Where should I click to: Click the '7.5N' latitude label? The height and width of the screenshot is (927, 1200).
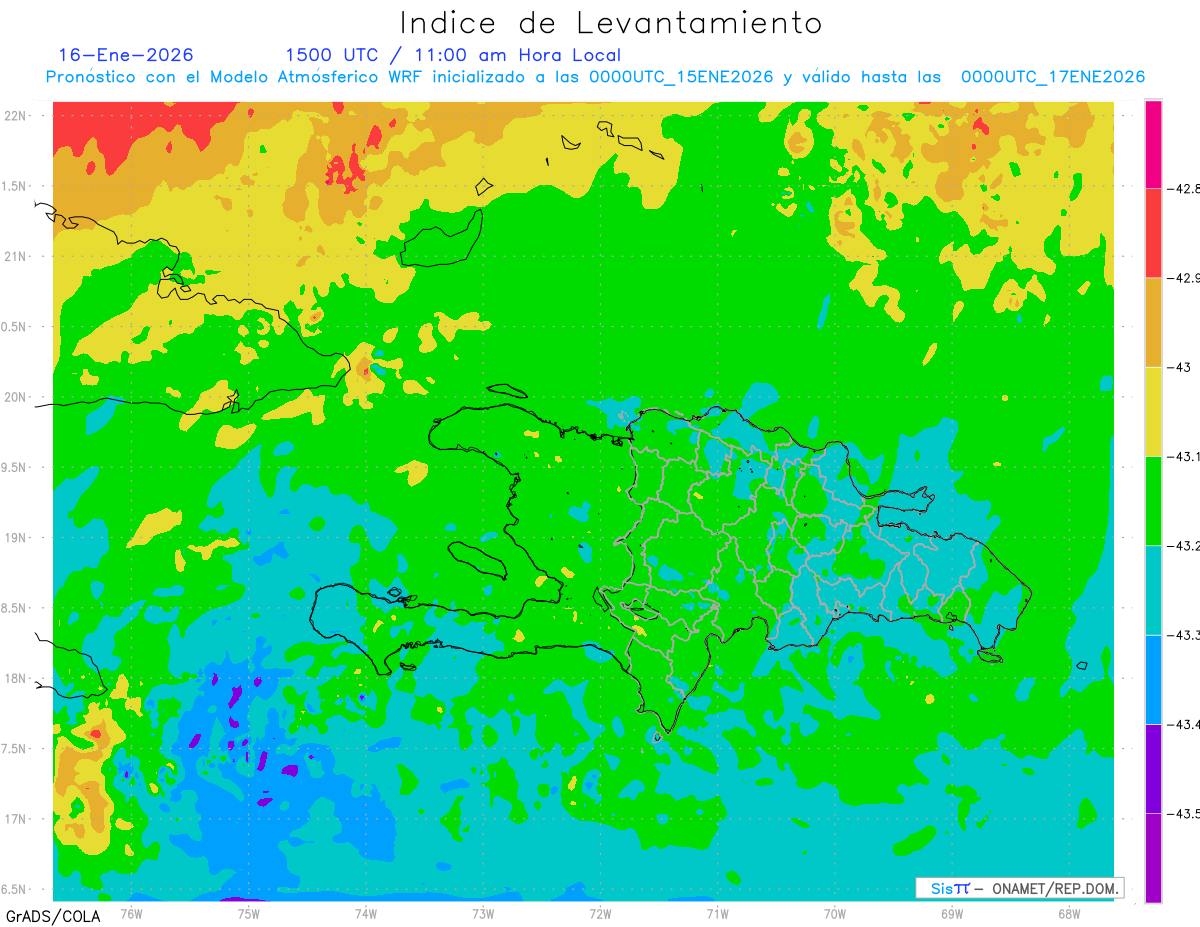point(15,749)
